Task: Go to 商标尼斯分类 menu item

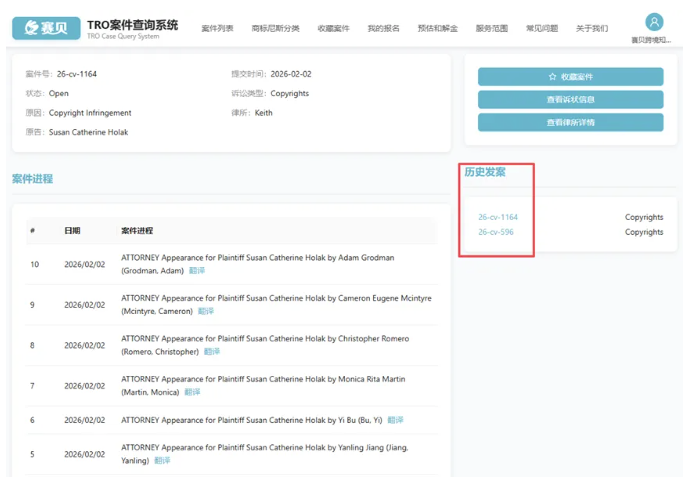Action: (275, 29)
